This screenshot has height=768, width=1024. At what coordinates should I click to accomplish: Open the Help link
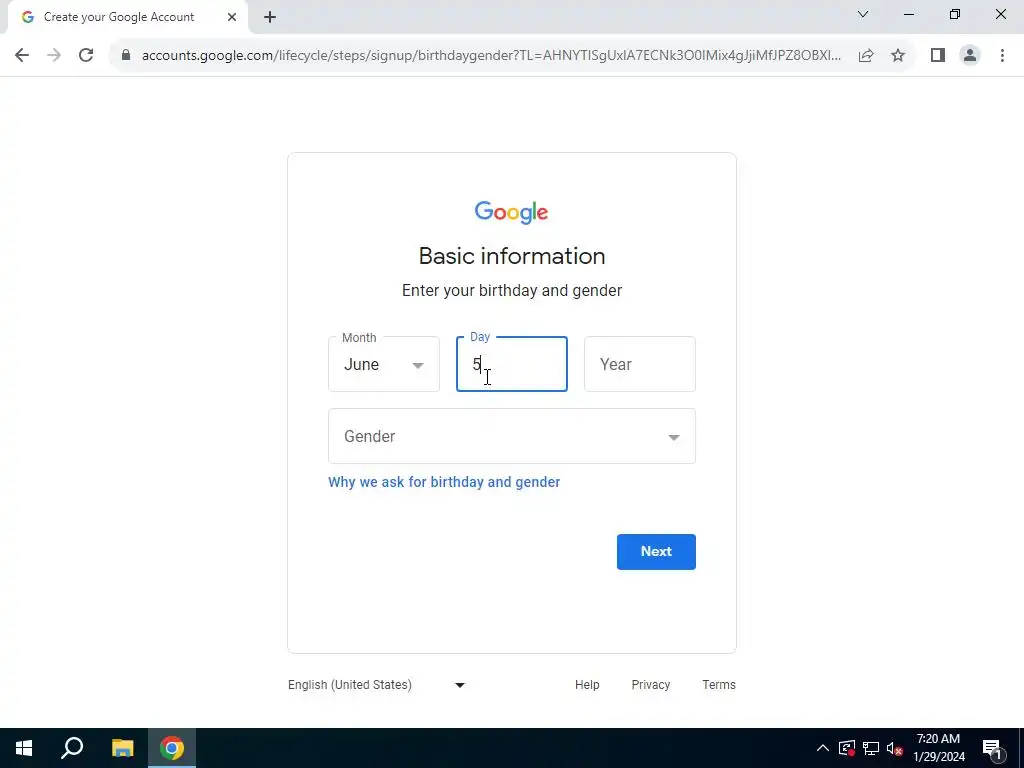[x=587, y=684]
